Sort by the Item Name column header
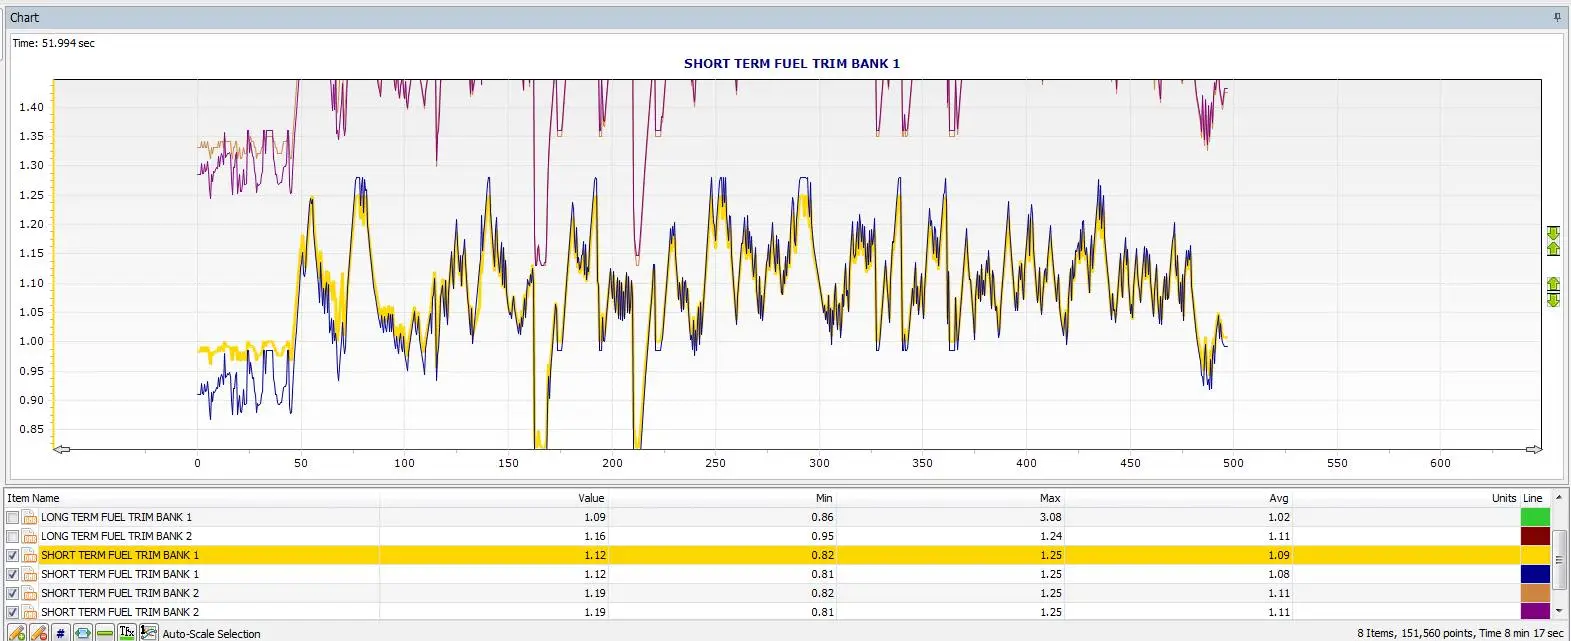 [x=33, y=498]
